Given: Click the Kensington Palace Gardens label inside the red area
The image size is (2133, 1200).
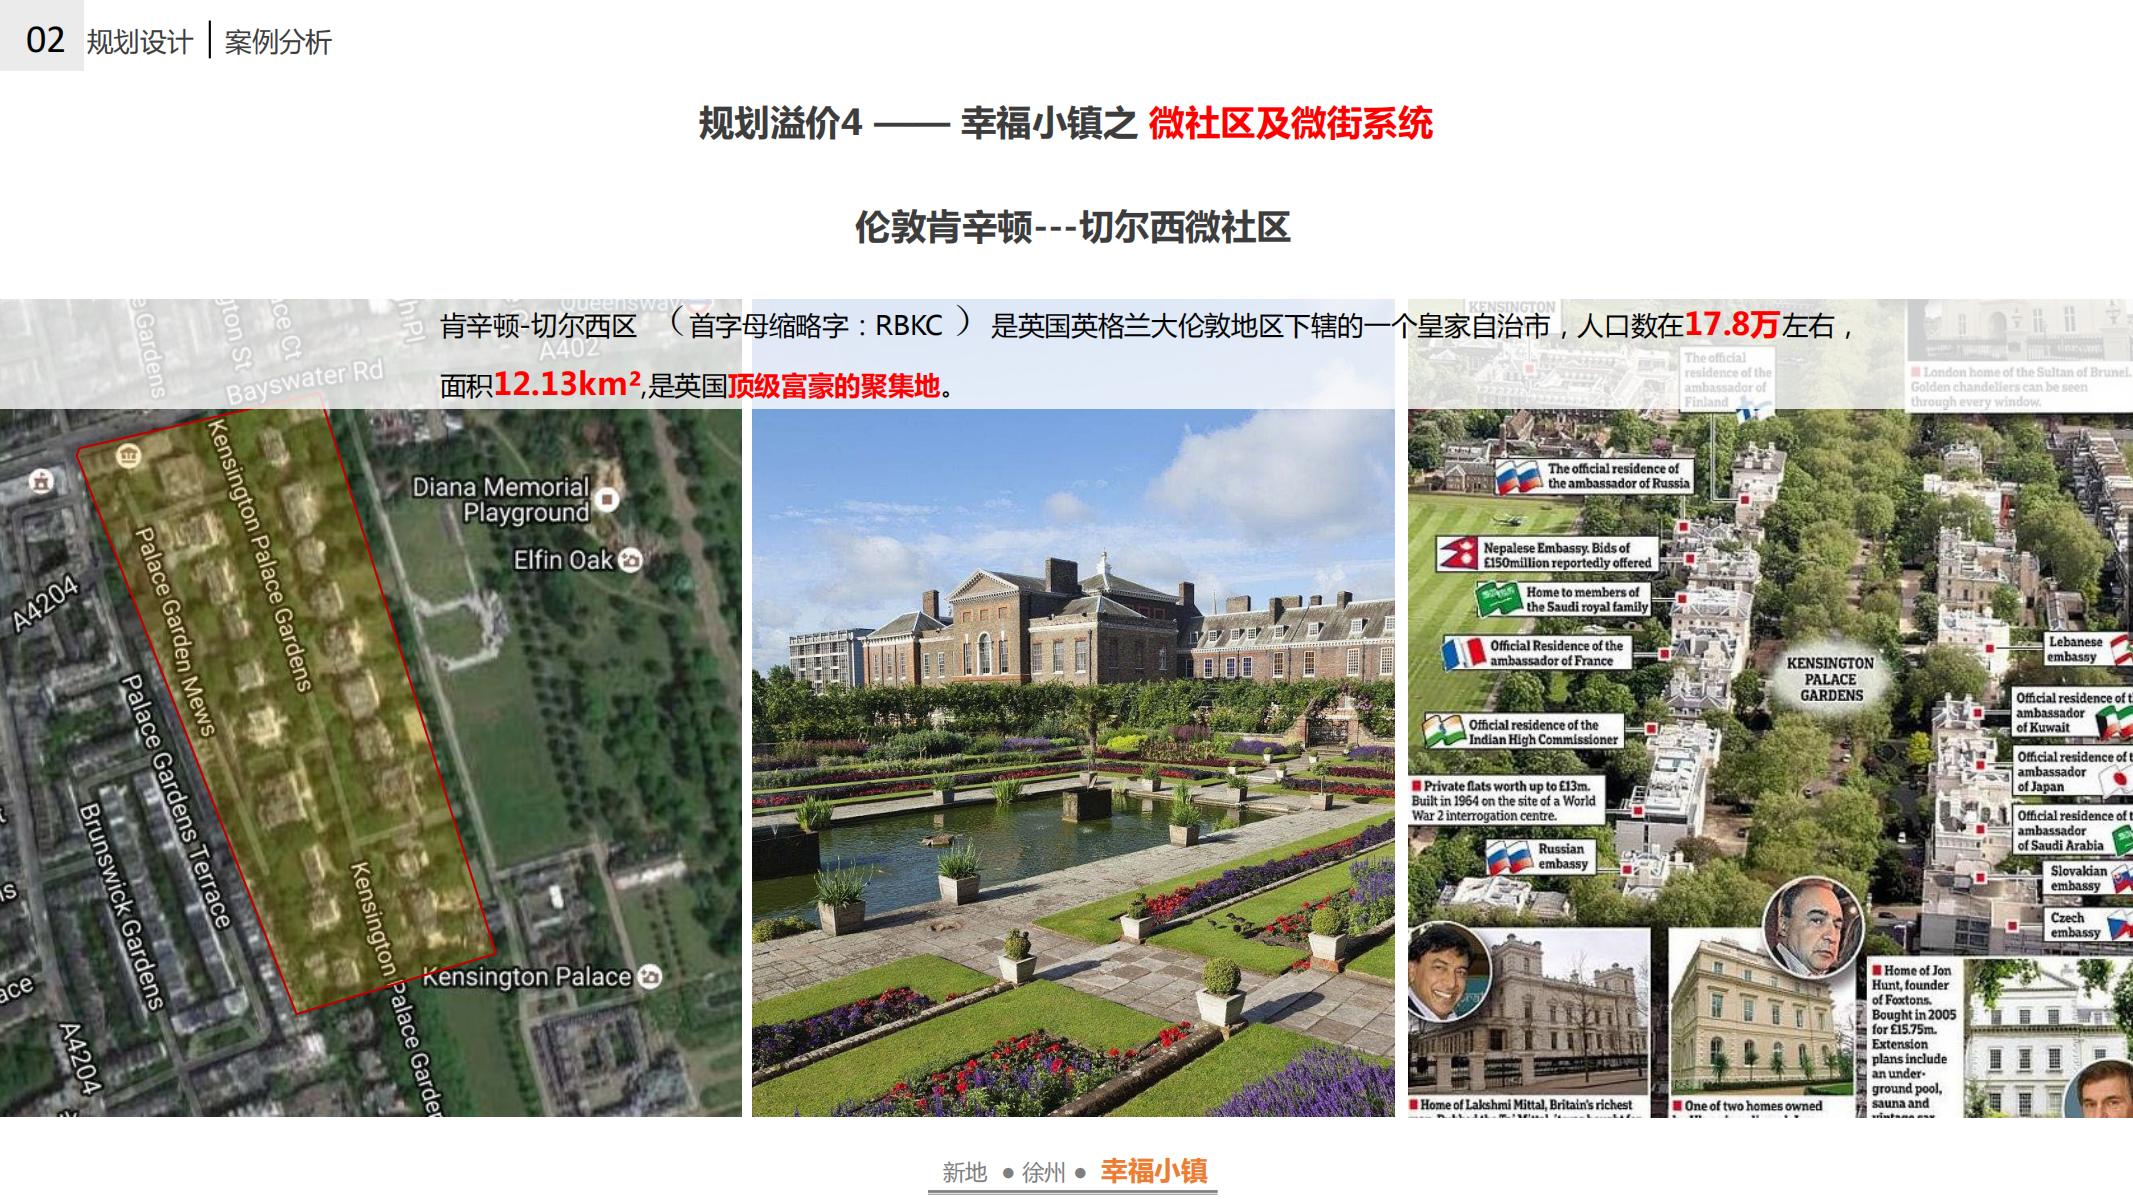Looking at the screenshot, I should click(260, 555).
